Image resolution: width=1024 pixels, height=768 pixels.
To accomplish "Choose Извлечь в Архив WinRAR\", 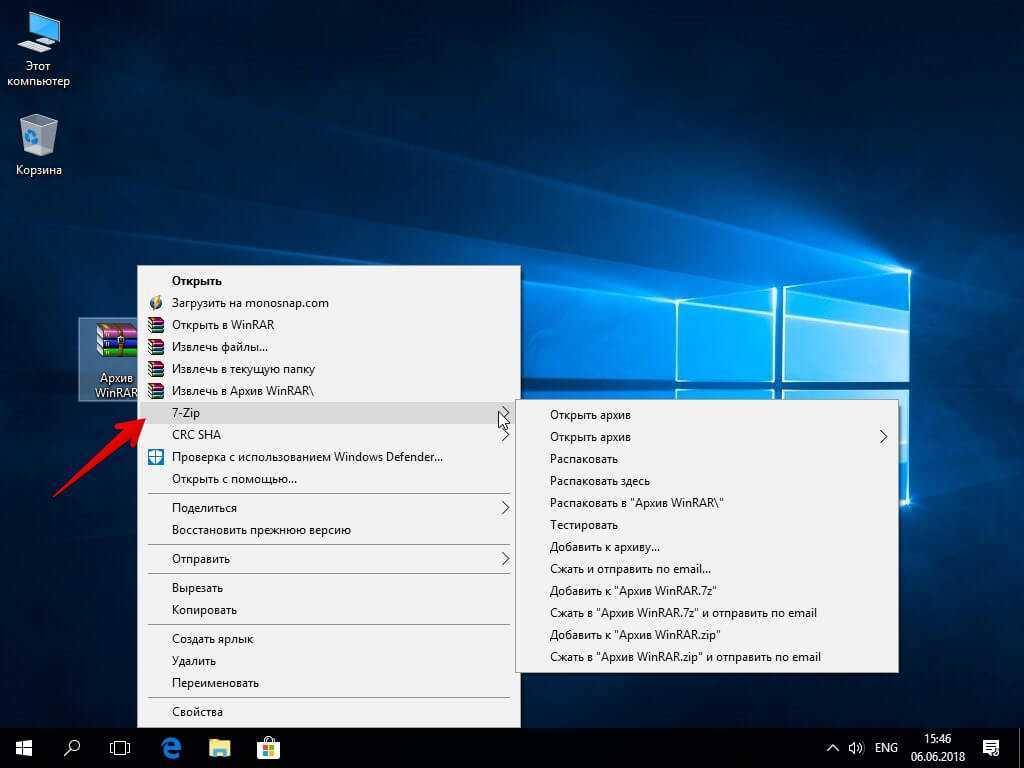I will 328,391.
